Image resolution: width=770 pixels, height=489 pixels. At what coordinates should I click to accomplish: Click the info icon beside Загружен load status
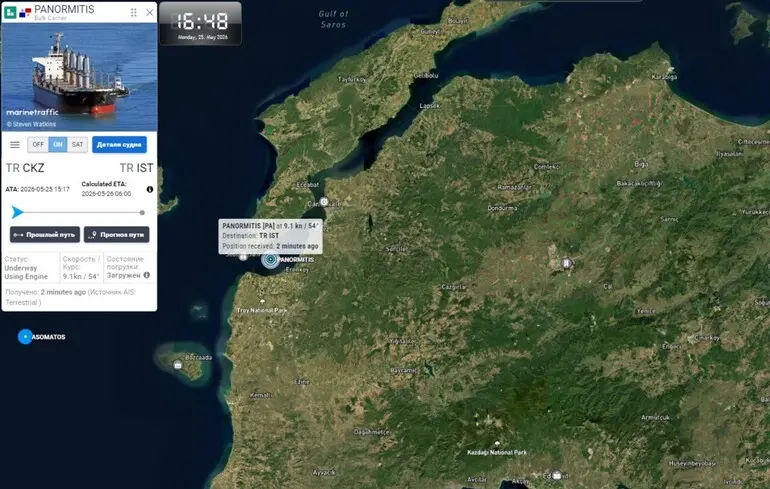pyautogui.click(x=146, y=275)
